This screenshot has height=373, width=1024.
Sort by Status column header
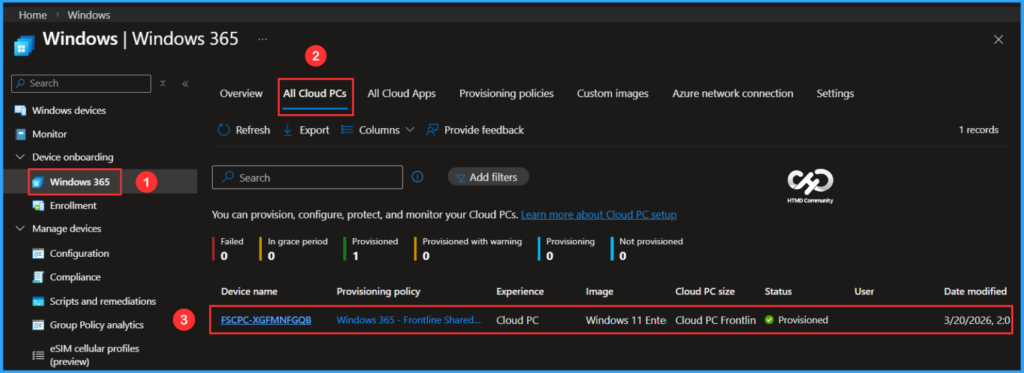778,291
